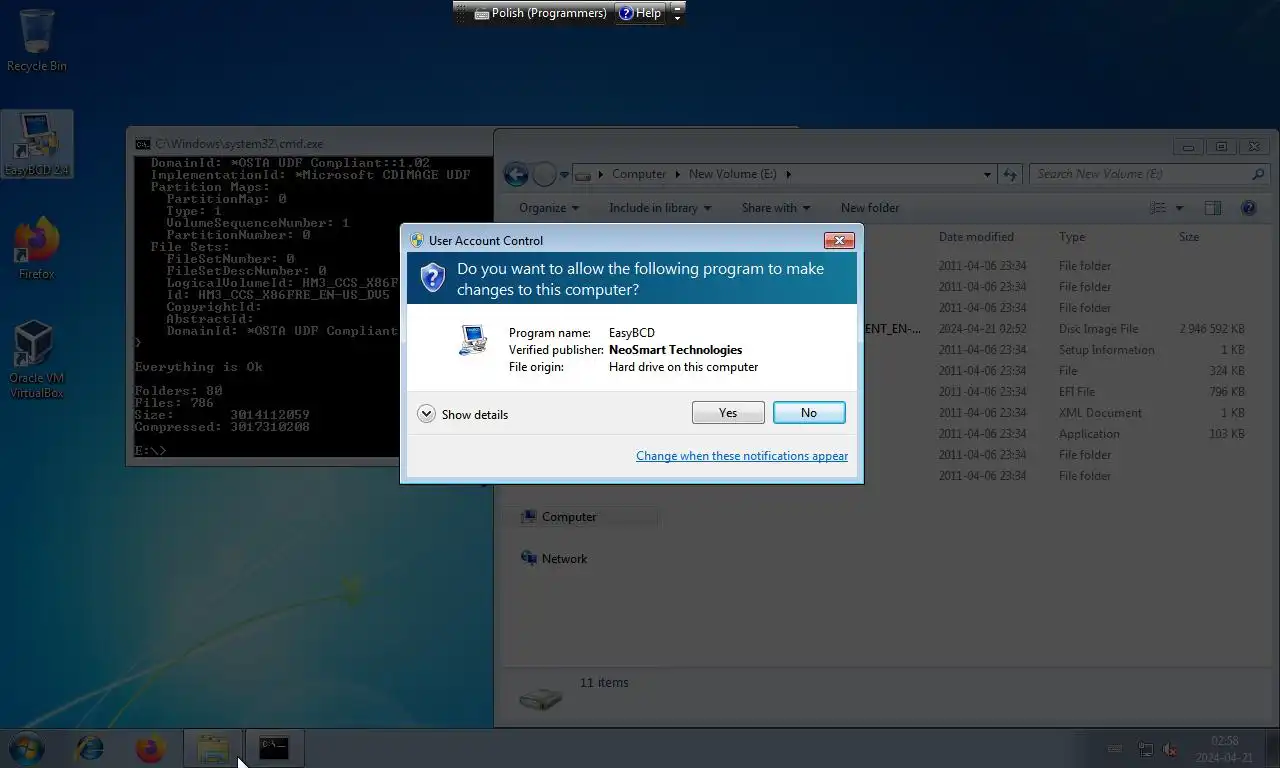The width and height of the screenshot is (1280, 768).
Task: Sort by Type column header
Action: (x=1072, y=237)
